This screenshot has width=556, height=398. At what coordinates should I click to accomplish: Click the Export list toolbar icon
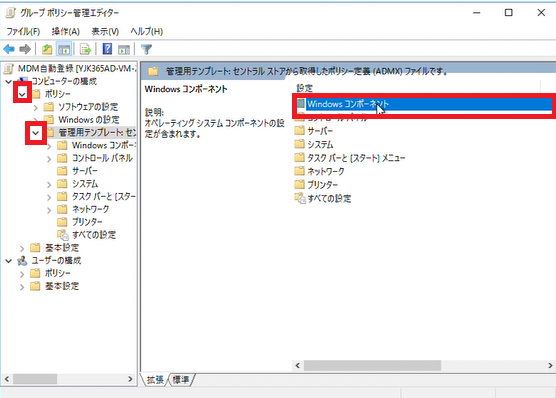(85, 49)
